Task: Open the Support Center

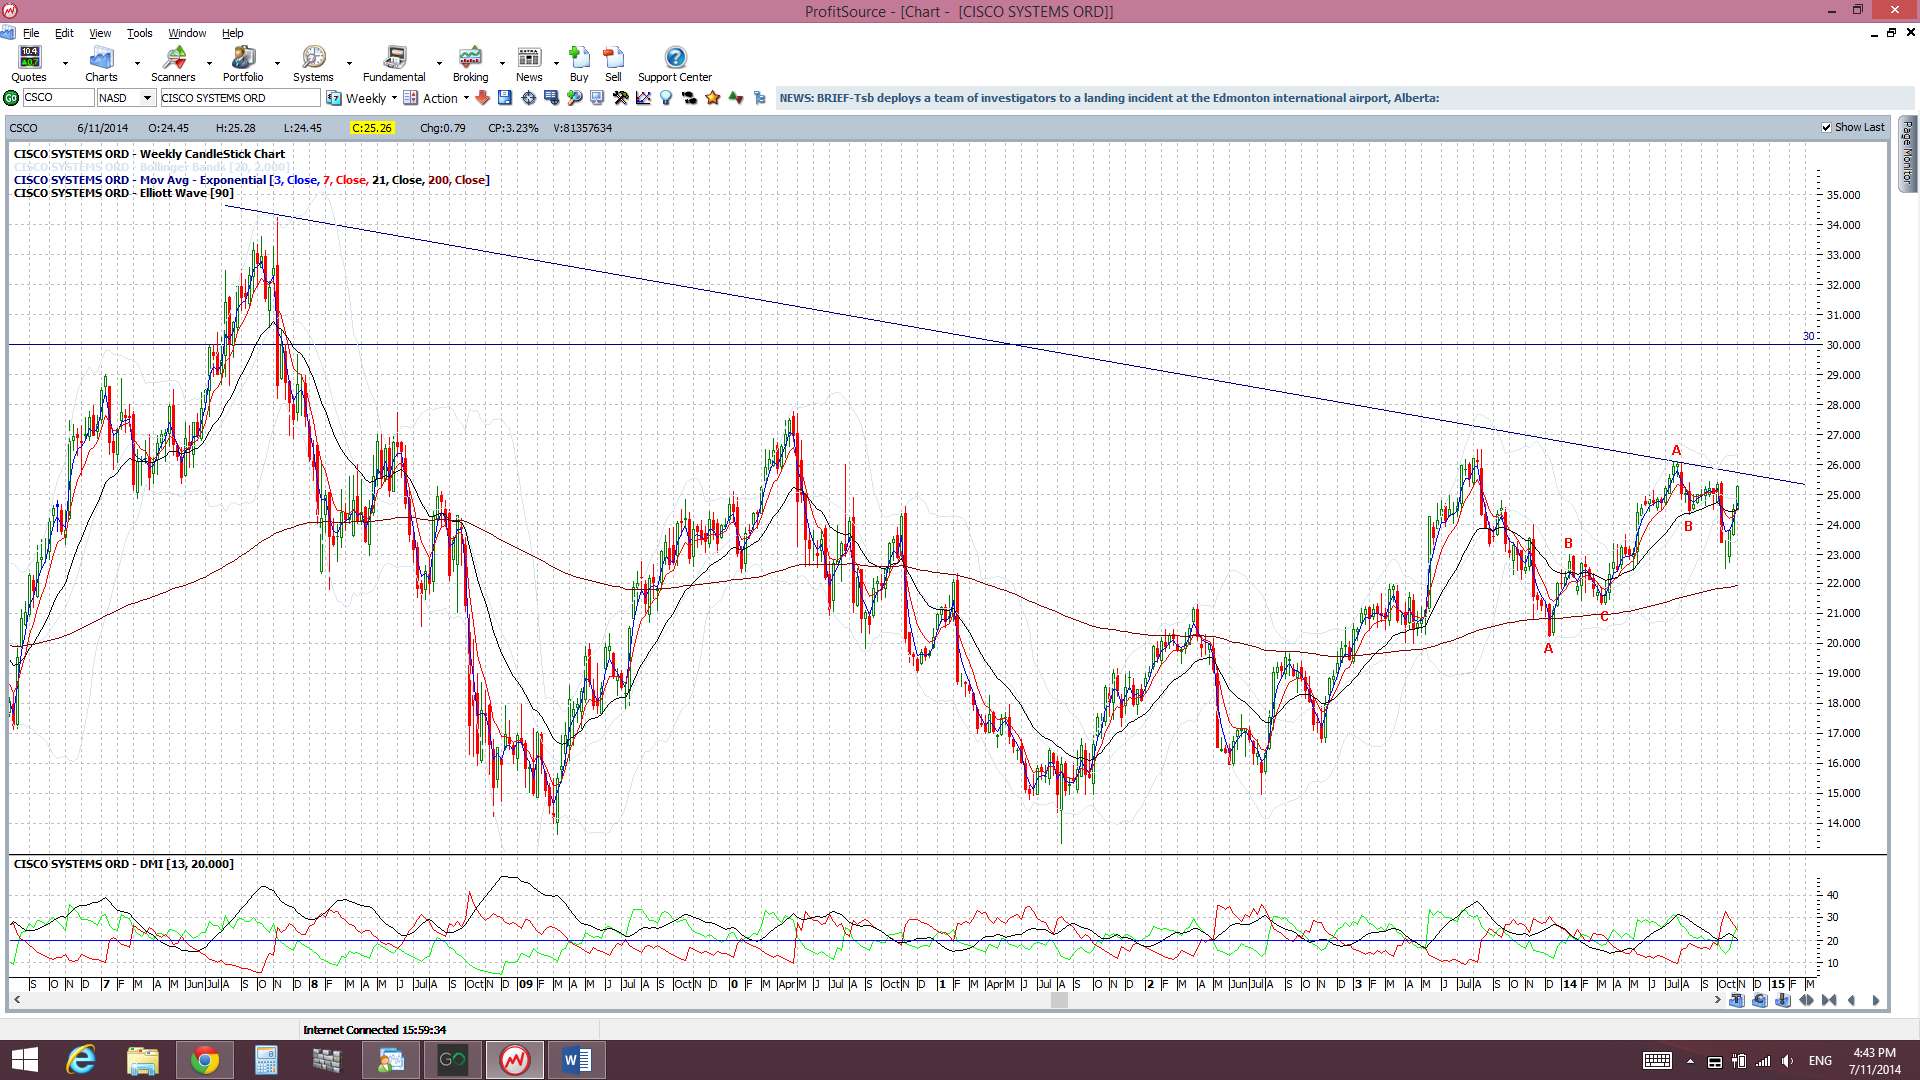Action: [675, 64]
